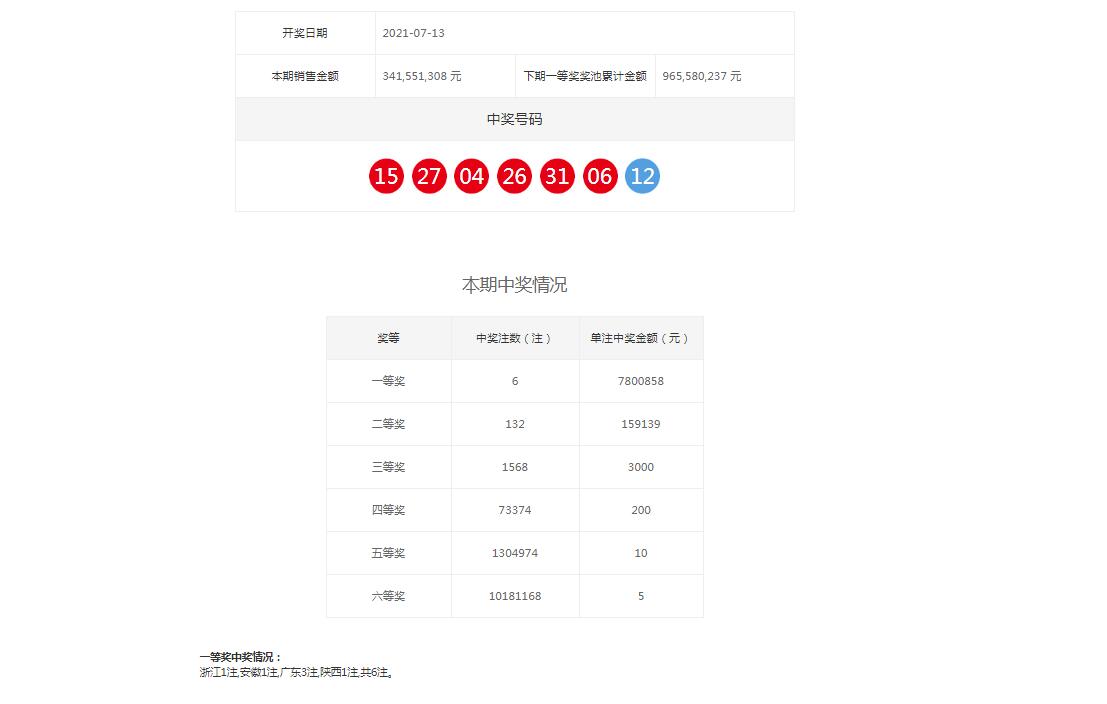
Task: Select sixth prize count 10181168
Action: [x=515, y=597]
